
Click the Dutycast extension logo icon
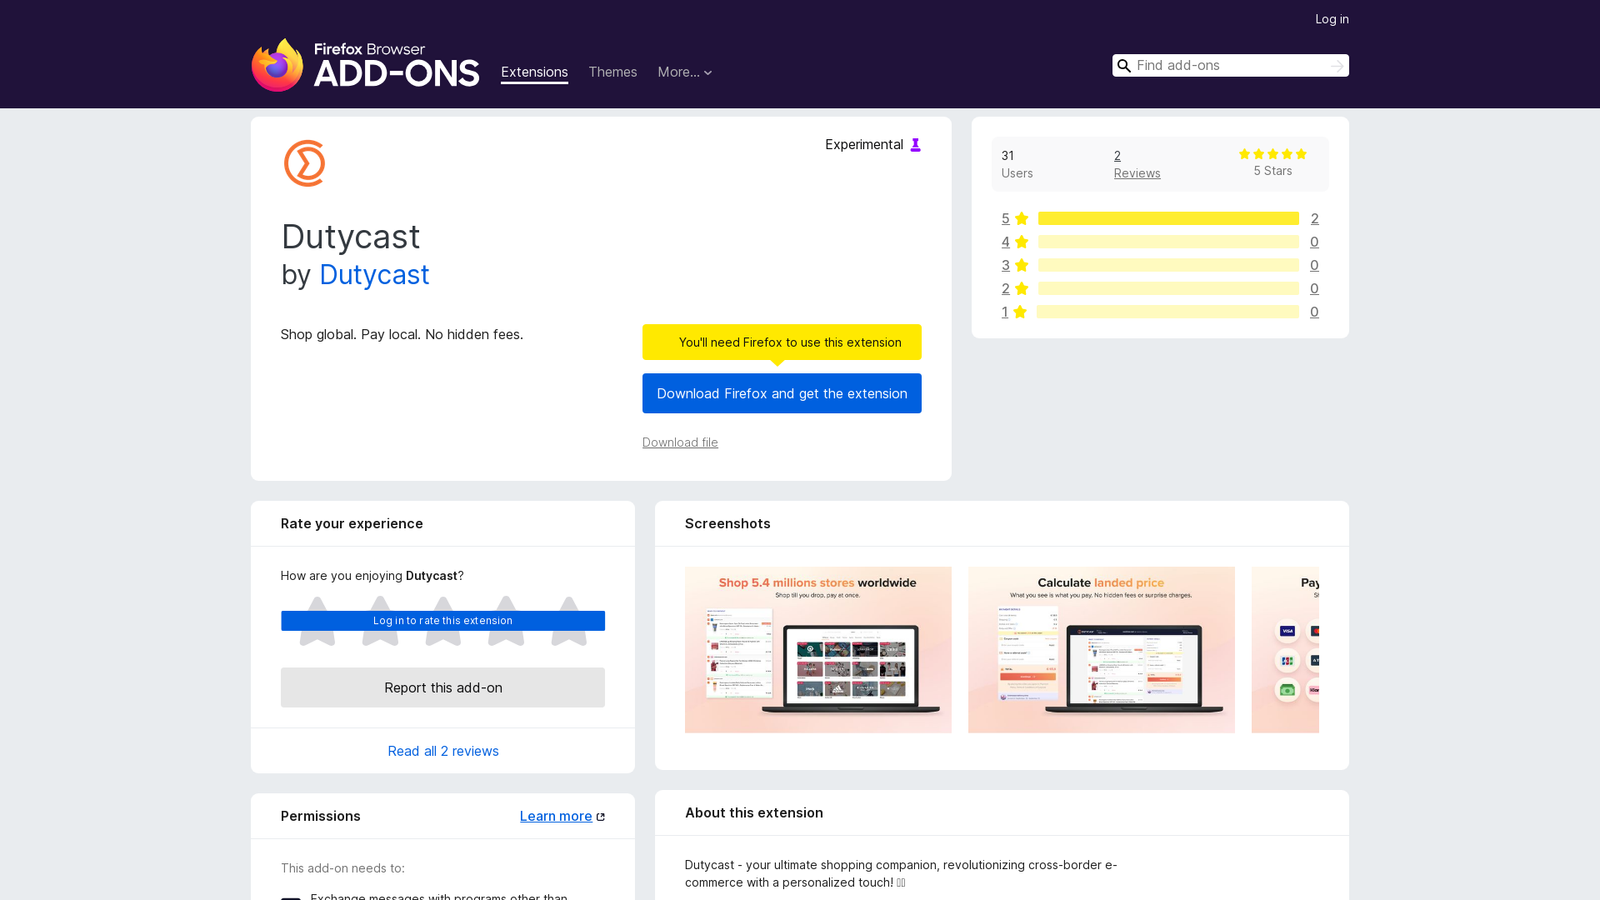(x=305, y=163)
